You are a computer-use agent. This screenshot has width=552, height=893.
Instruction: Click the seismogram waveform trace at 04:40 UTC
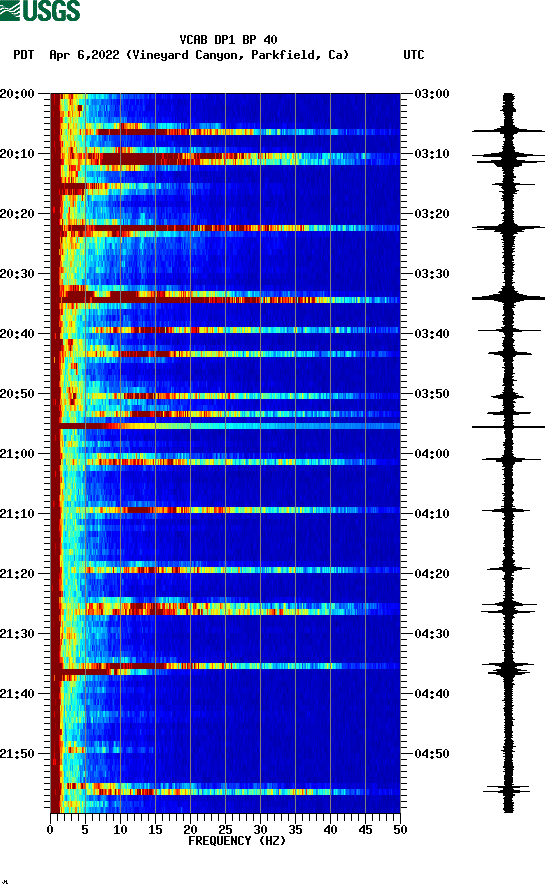[x=508, y=694]
